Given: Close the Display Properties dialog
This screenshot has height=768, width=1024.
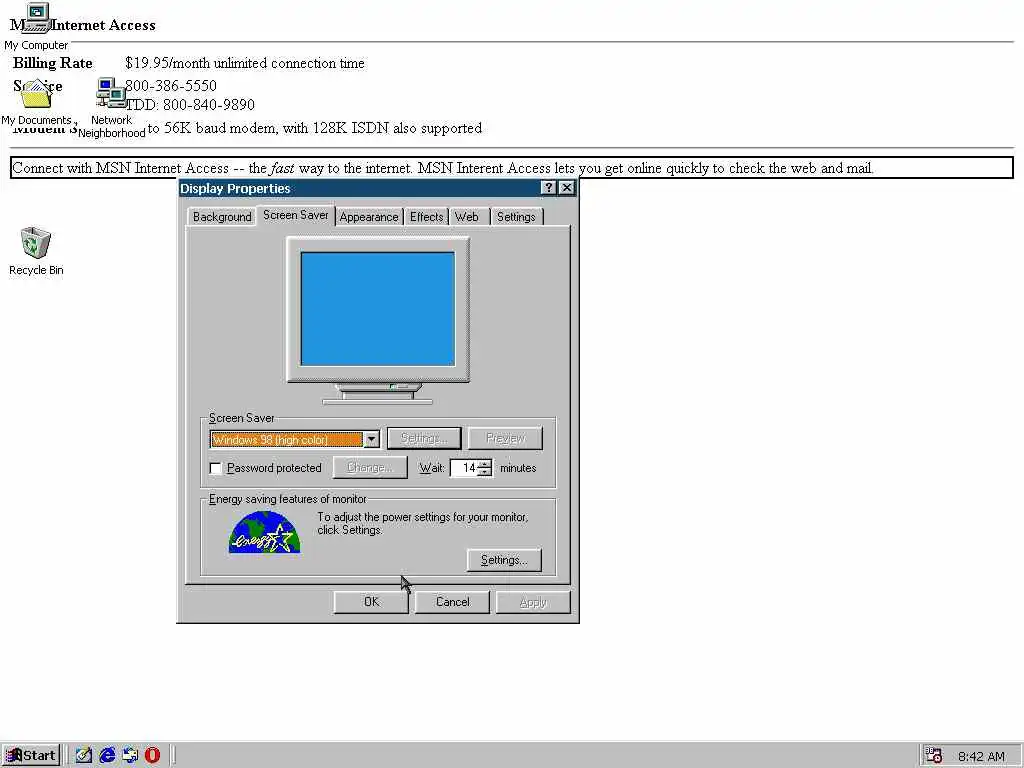Looking at the screenshot, I should (x=567, y=188).
